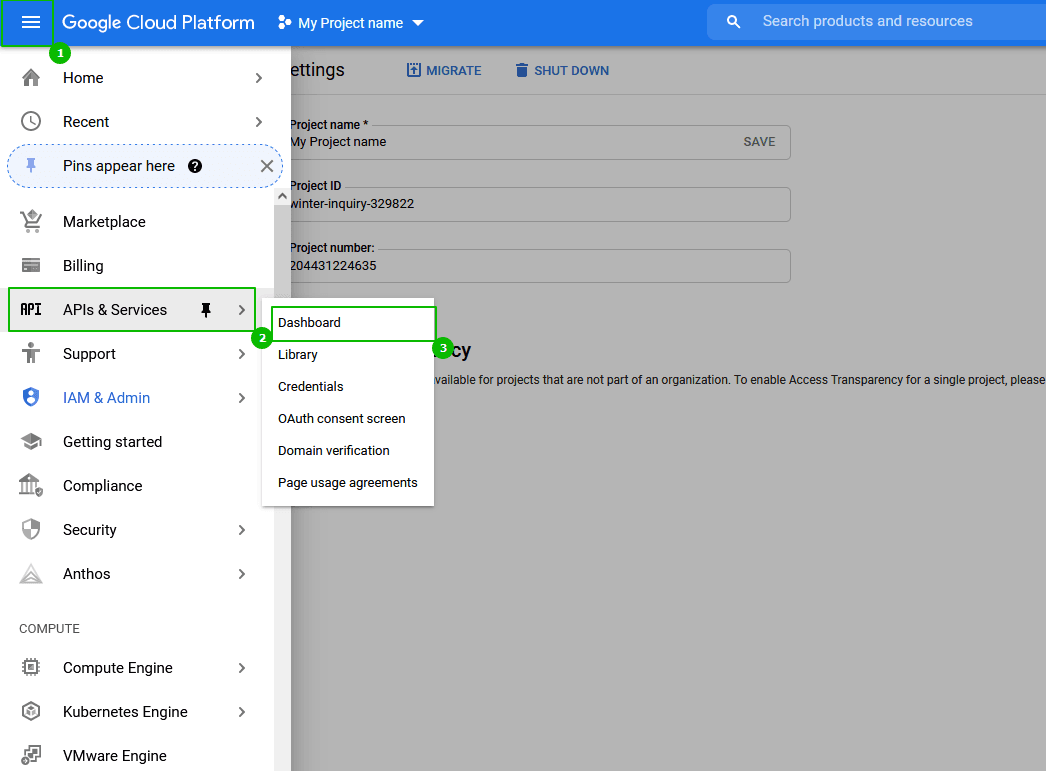Click the IAM & Admin shield icon
This screenshot has width=1046, height=771.
(31, 398)
